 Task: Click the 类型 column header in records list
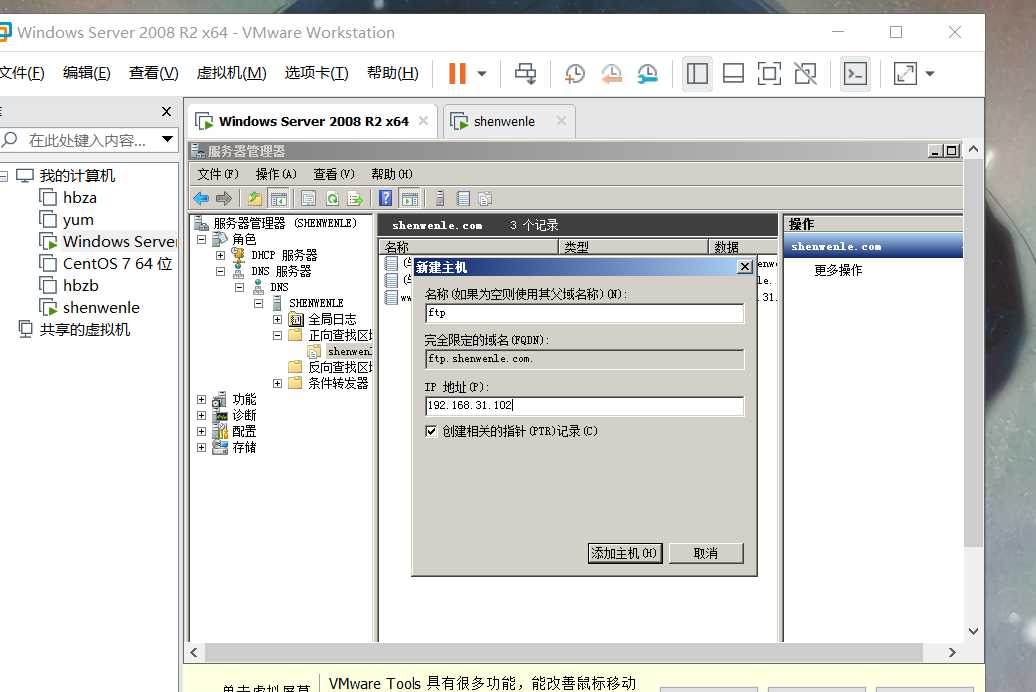pos(633,247)
